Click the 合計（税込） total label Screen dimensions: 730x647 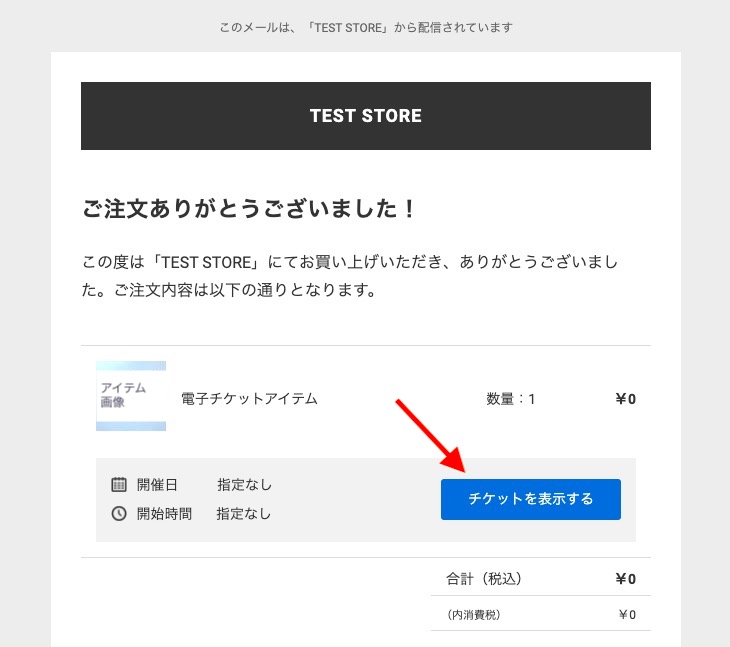coord(484,579)
